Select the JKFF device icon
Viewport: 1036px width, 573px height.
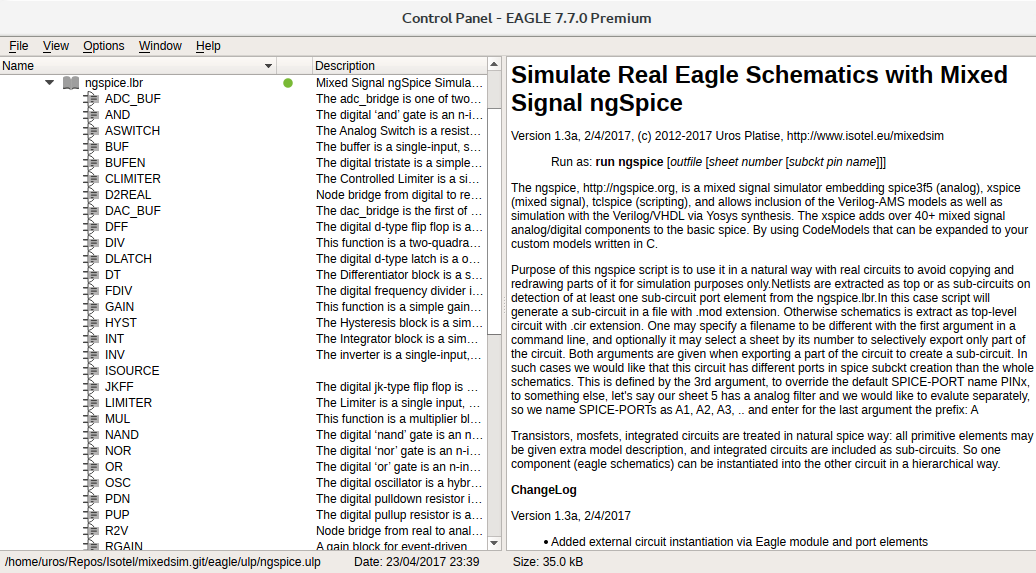91,387
